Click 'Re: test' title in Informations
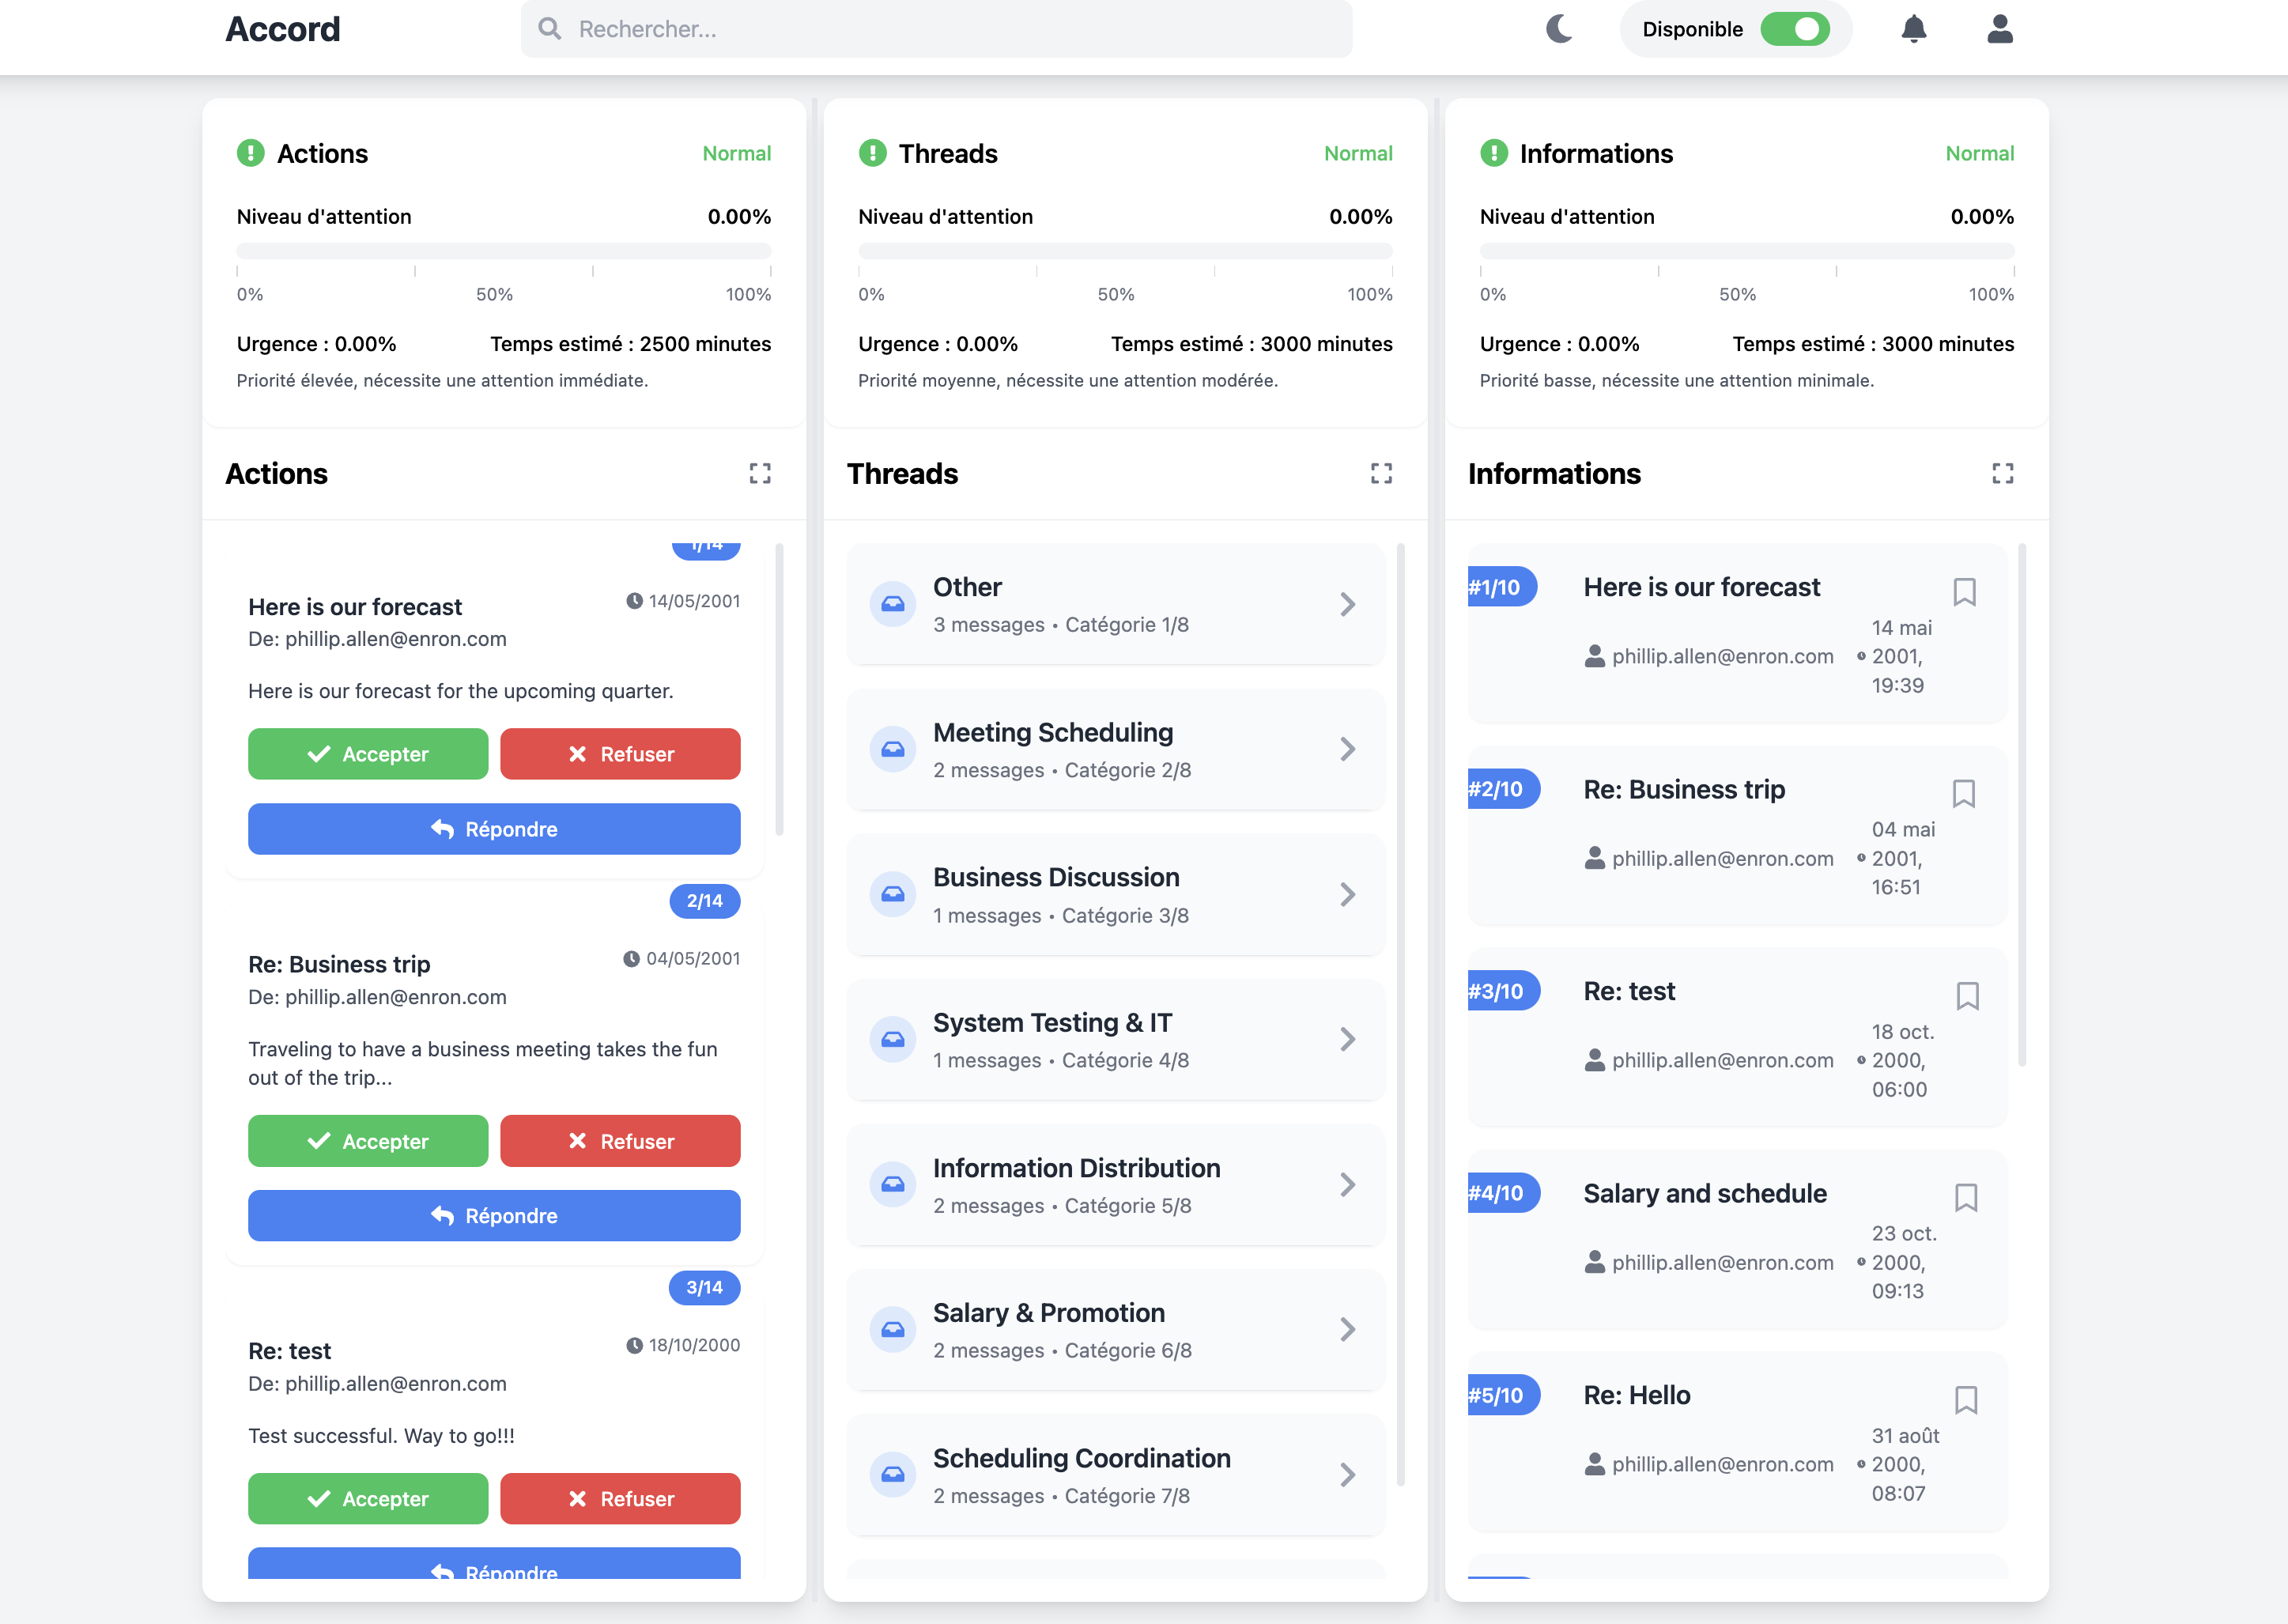The width and height of the screenshot is (2288, 1624). click(x=1629, y=991)
